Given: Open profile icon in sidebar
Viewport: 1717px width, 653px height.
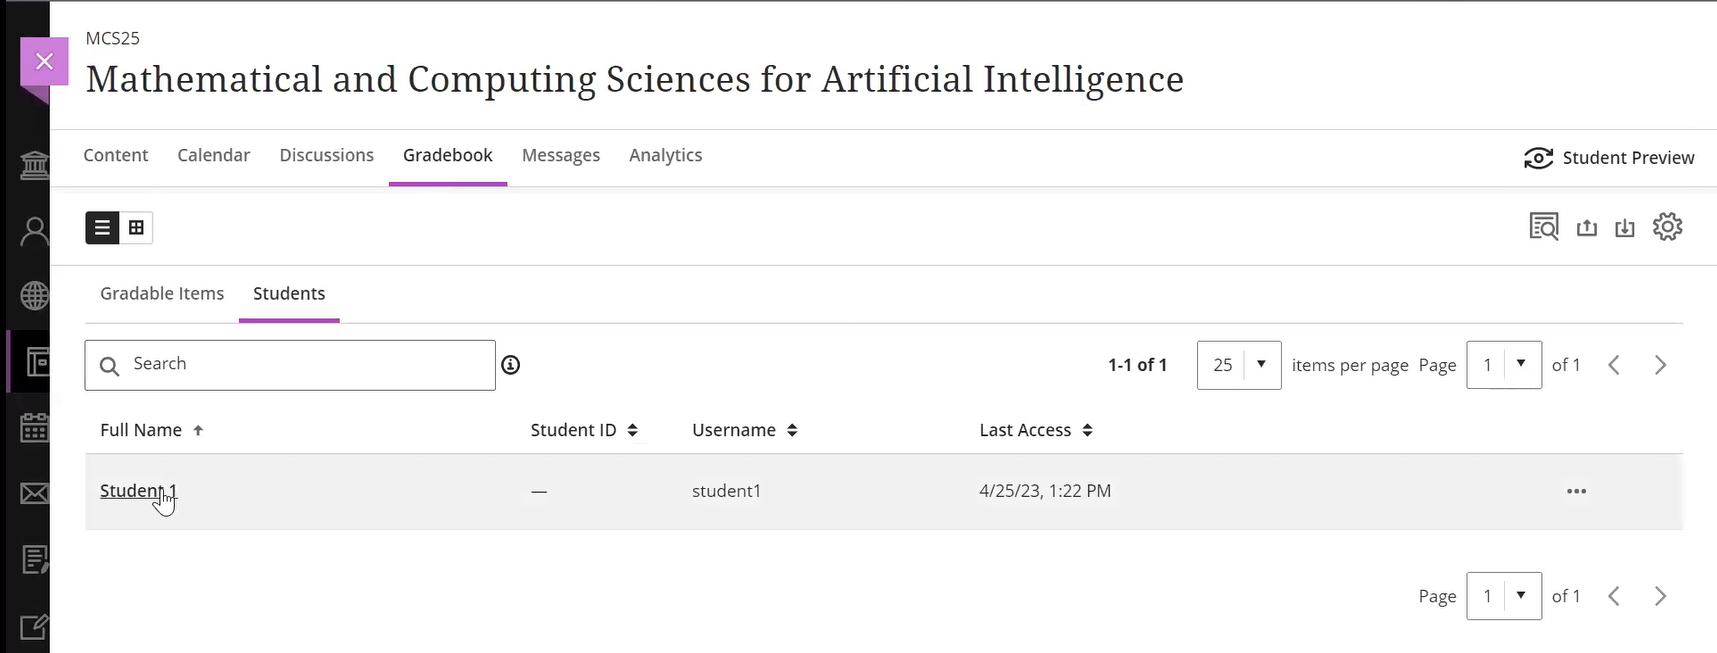Looking at the screenshot, I should 35,232.
